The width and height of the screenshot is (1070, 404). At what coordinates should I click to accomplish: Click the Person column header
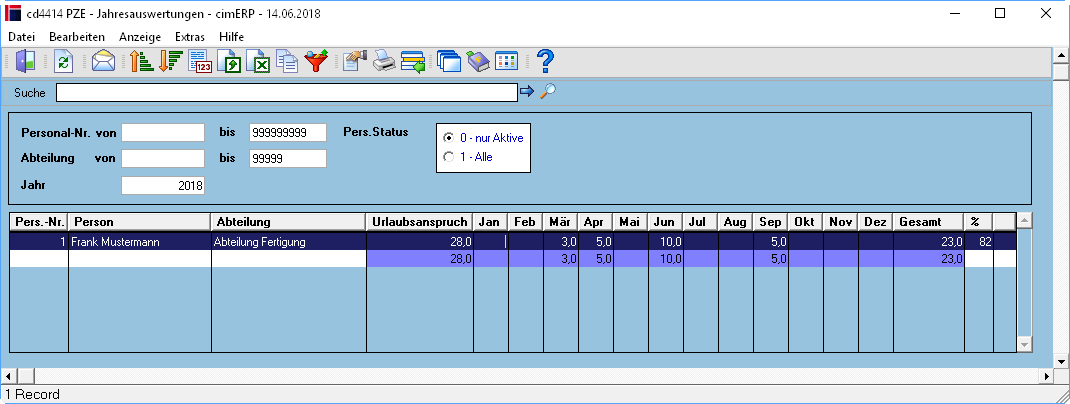pyautogui.click(x=140, y=222)
